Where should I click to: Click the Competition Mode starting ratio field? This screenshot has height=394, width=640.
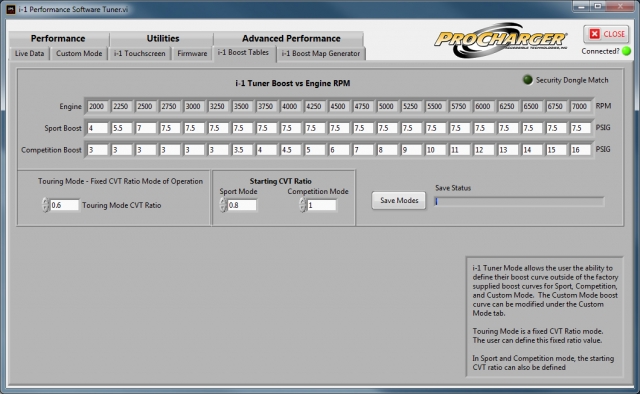[322, 205]
